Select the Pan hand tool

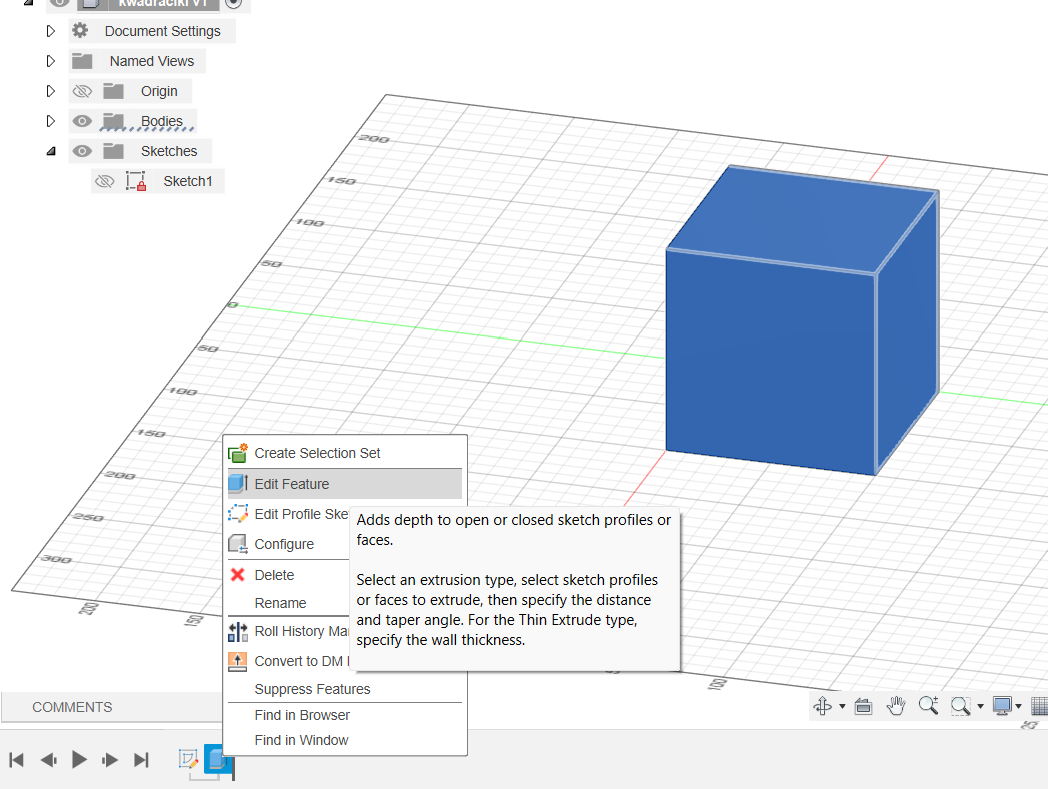click(896, 705)
